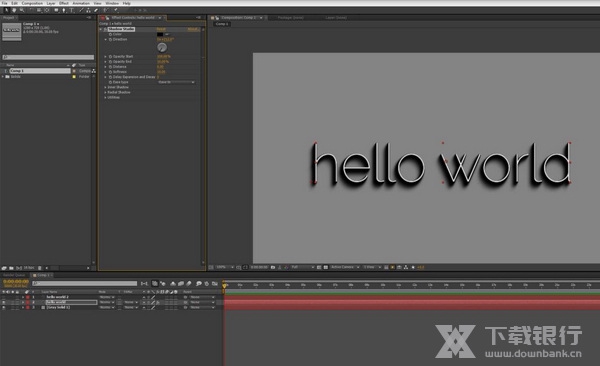Click the Opacity End percentage value
This screenshot has height=366, width=600.
click(x=163, y=61)
